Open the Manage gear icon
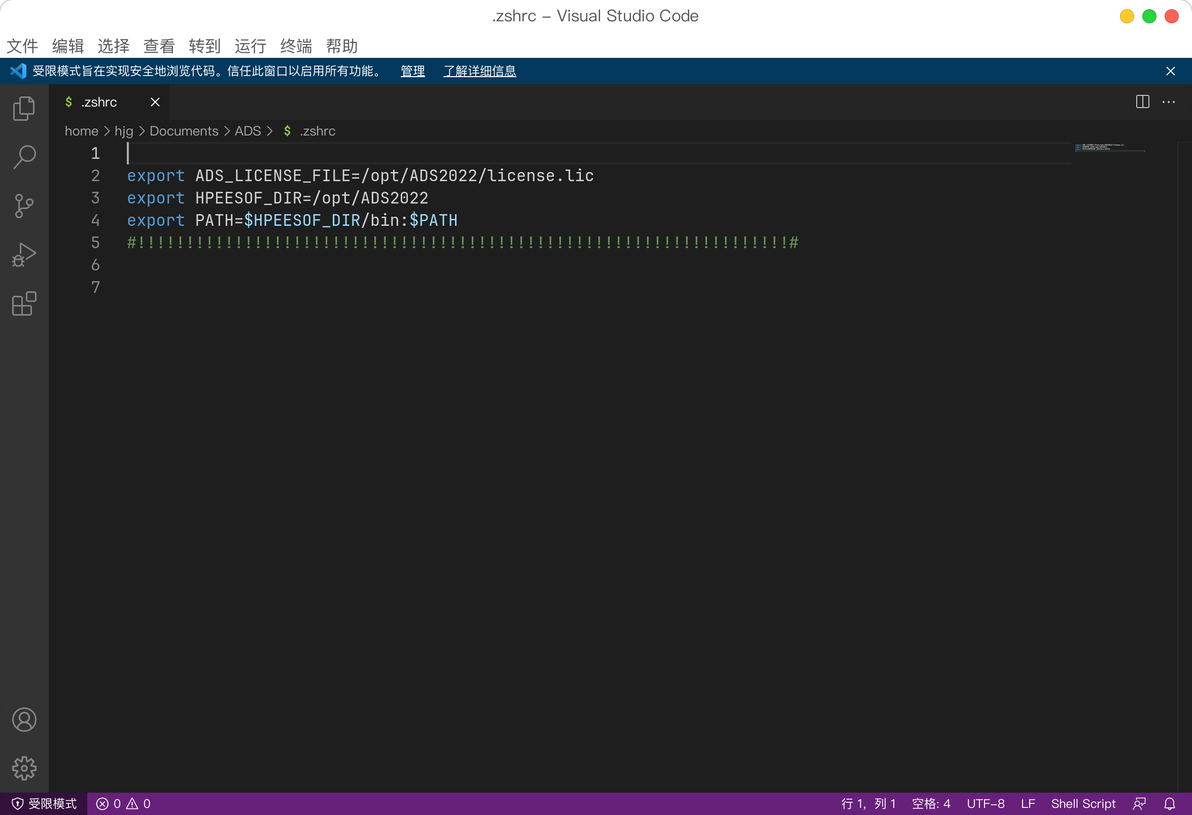The height and width of the screenshot is (815, 1192). click(24, 768)
